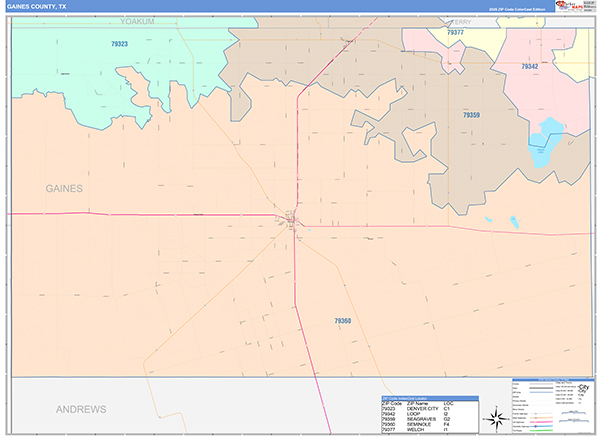Click the "ZIP Code" column heading

click(391, 403)
